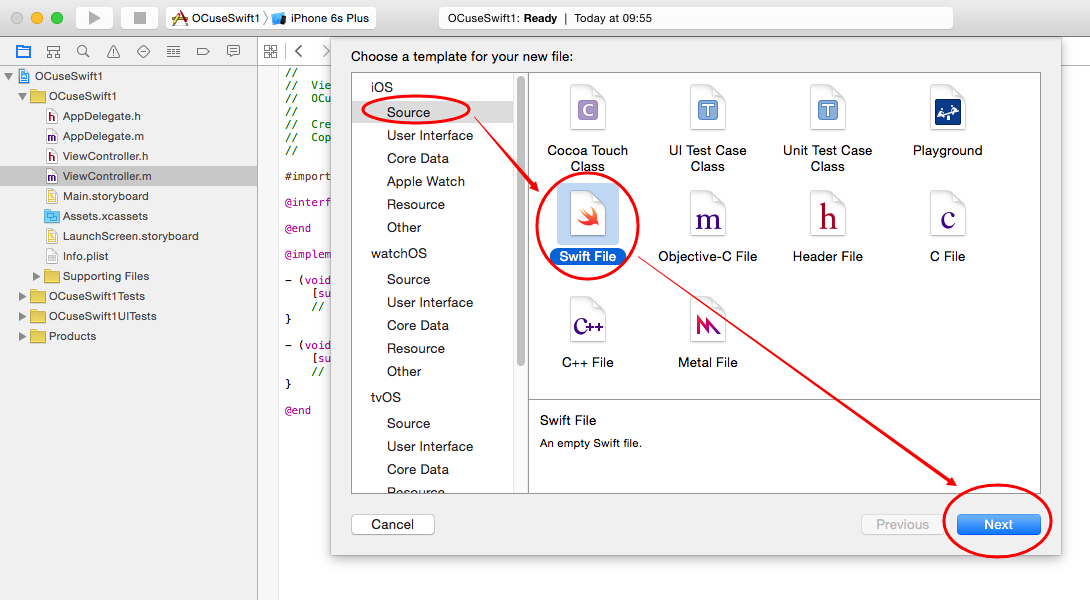Viewport: 1090px width, 600px height.
Task: Open the related items grid menu
Action: [x=270, y=51]
